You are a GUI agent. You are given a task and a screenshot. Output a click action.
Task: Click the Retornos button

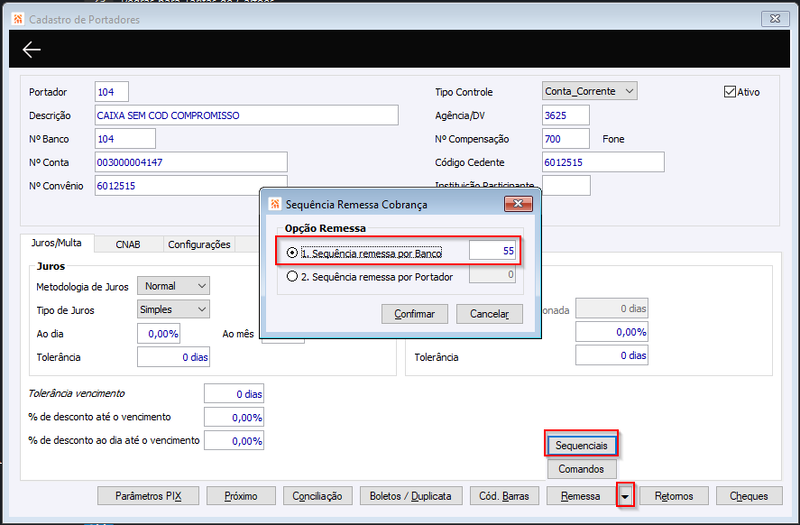(674, 496)
